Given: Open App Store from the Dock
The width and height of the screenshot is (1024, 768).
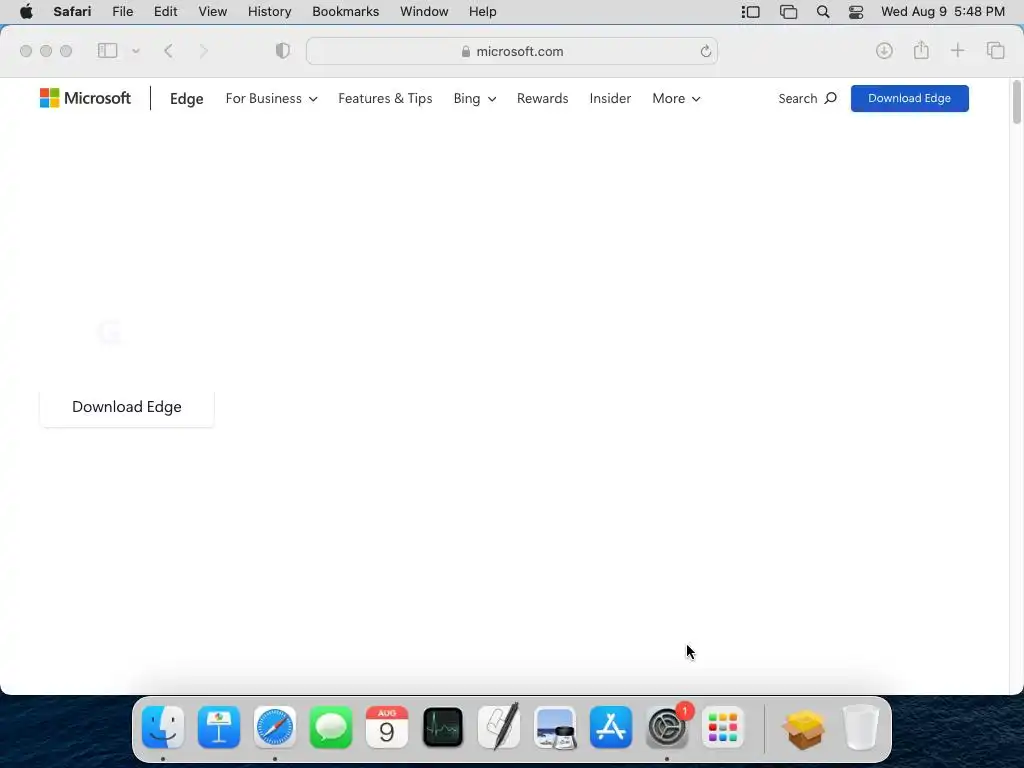Looking at the screenshot, I should [x=611, y=727].
